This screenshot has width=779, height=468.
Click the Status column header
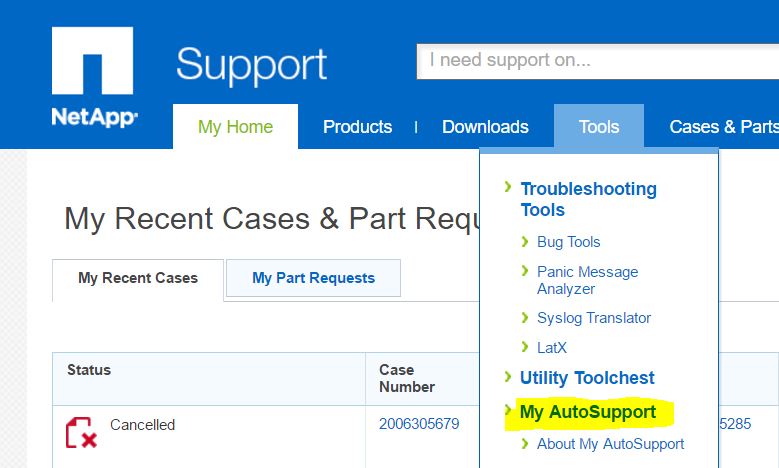(x=89, y=370)
